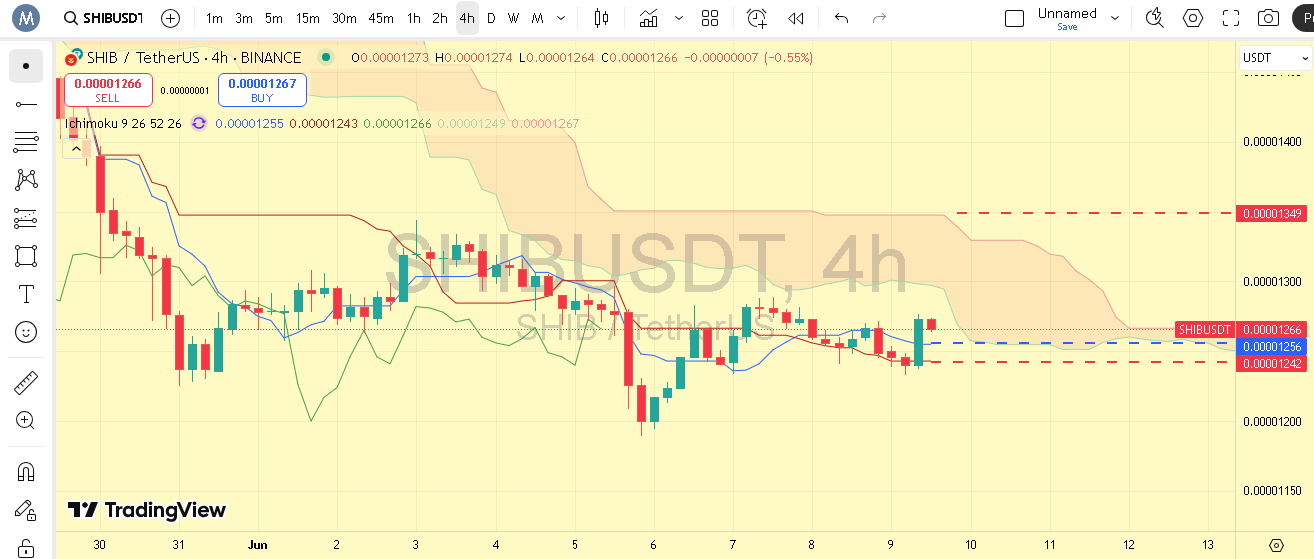
Task: Switch to 1h timeframe
Action: (414, 18)
